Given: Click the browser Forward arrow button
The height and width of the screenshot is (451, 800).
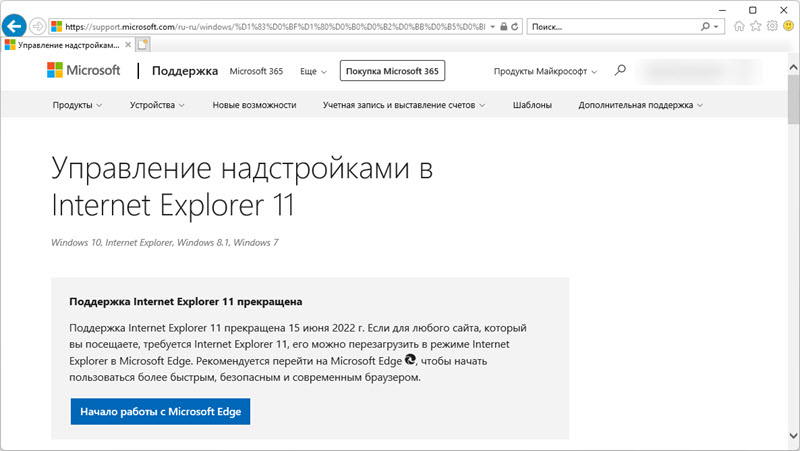Looking at the screenshot, I should pyautogui.click(x=38, y=26).
